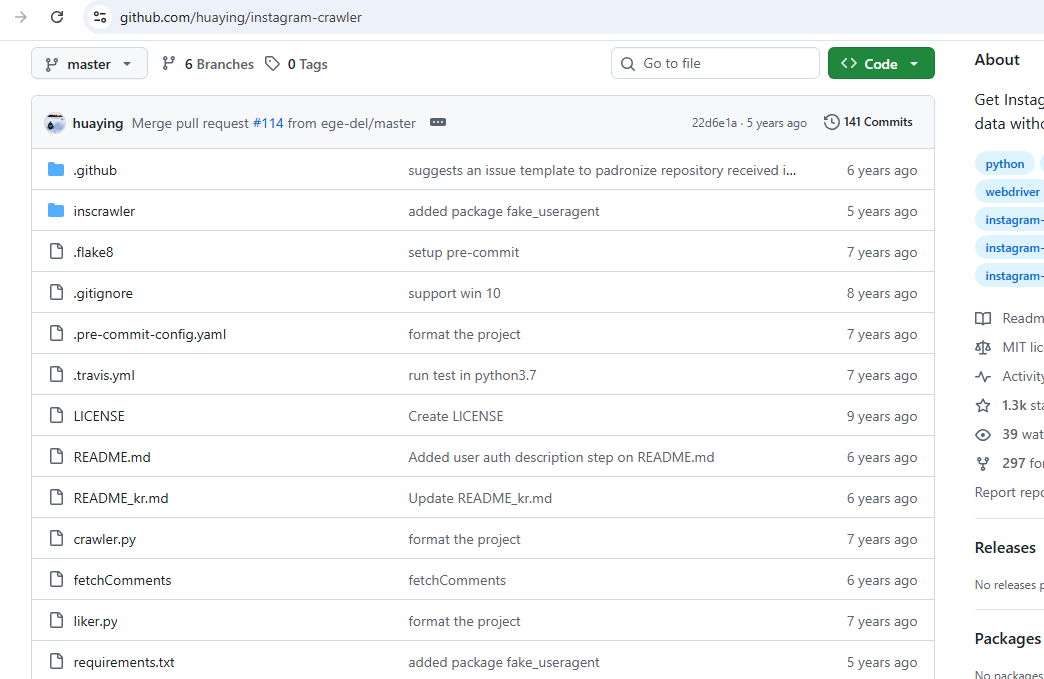
Task: Open .pre-commit-config.yaml file
Action: [150, 334]
